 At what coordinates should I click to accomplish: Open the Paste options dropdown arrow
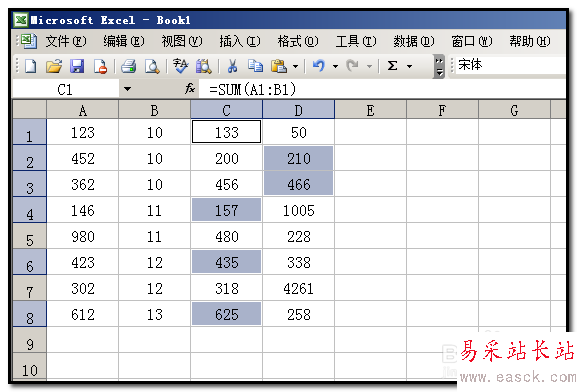[295, 67]
